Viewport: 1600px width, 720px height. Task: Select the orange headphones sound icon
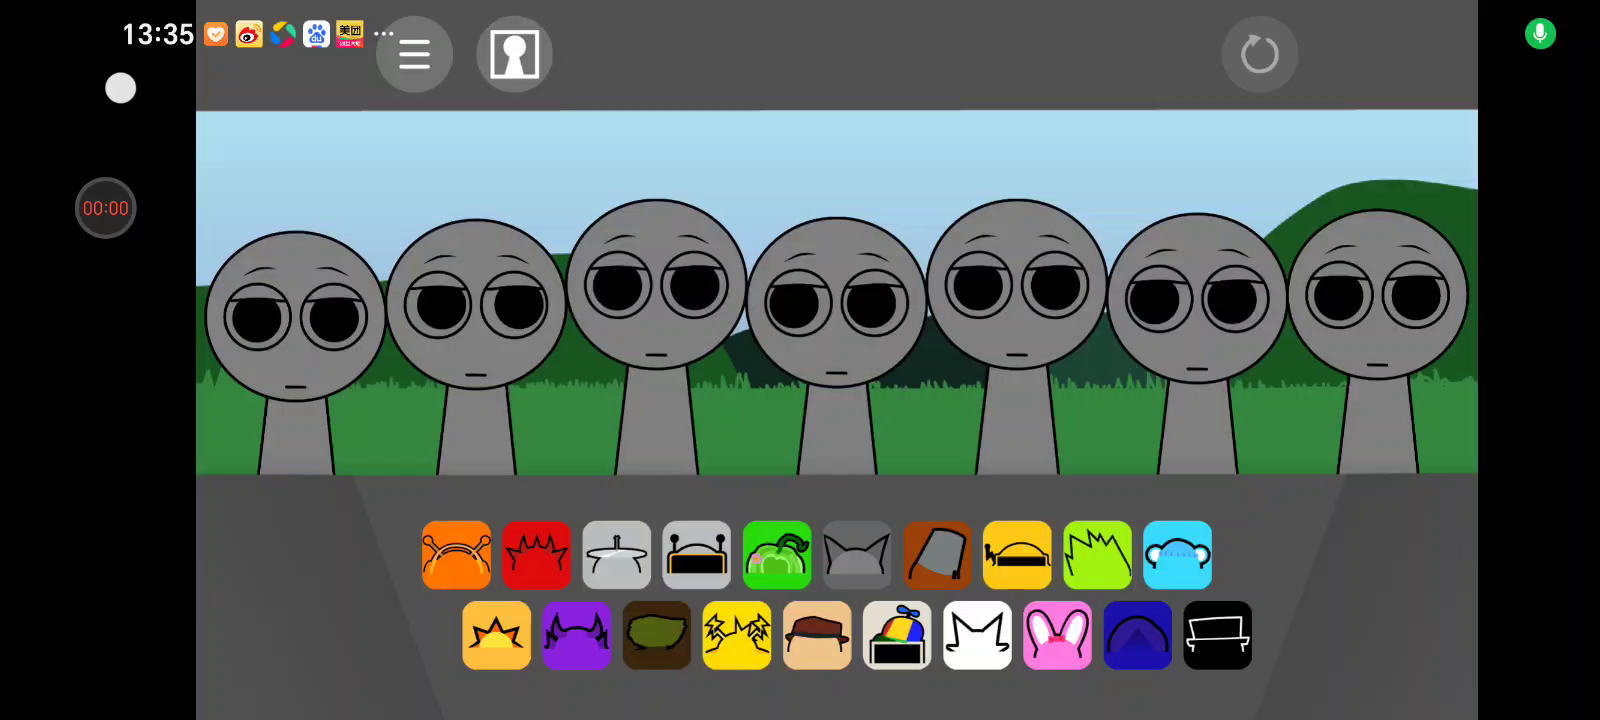[x=456, y=555]
